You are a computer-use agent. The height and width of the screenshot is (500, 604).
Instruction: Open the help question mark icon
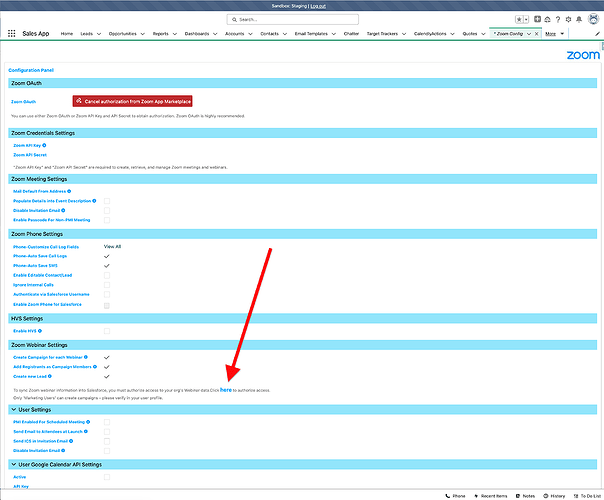558,19
